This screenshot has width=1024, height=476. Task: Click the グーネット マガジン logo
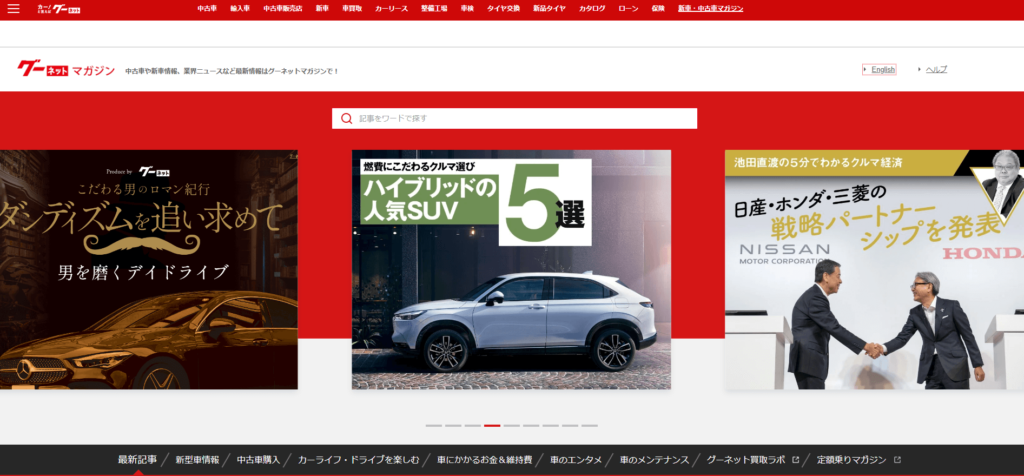click(66, 69)
